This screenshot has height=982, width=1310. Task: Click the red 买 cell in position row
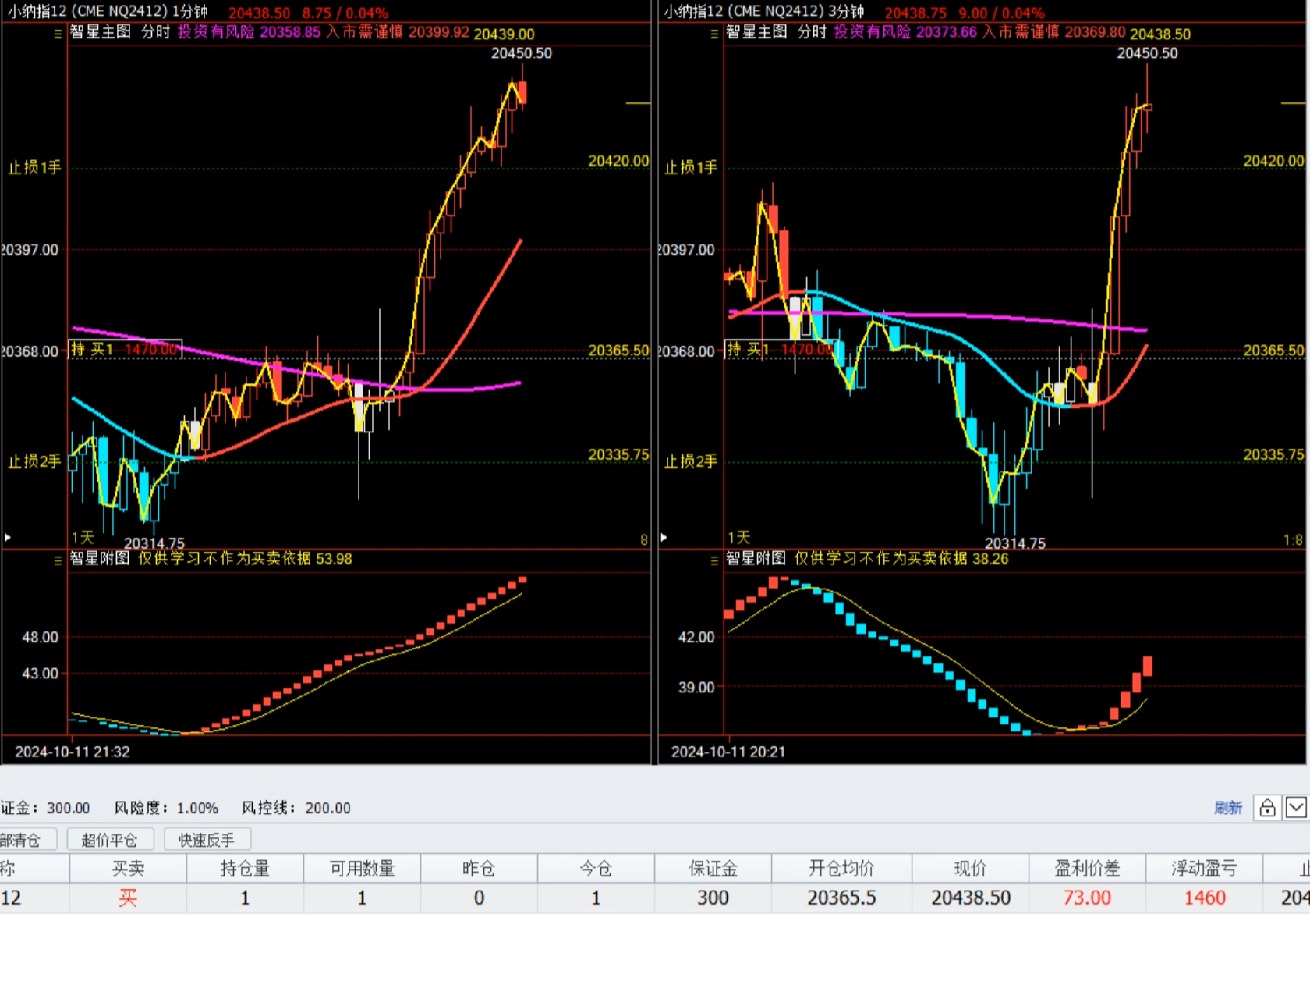[x=128, y=898]
